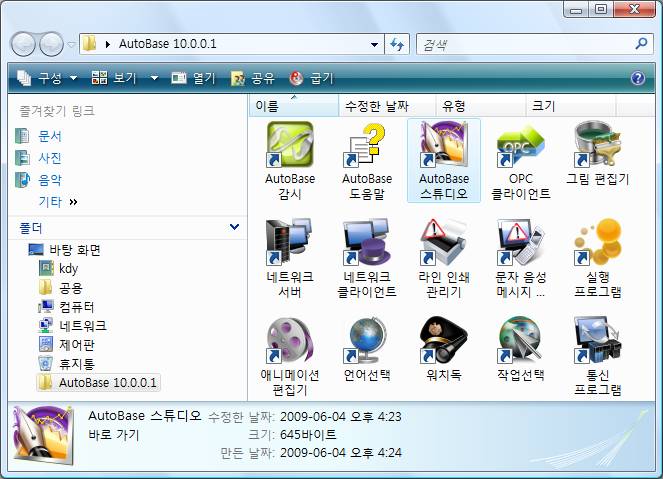Expand 기타 more favorite links
Image resolution: width=663 pixels, height=479 pixels.
pyautogui.click(x=58, y=202)
